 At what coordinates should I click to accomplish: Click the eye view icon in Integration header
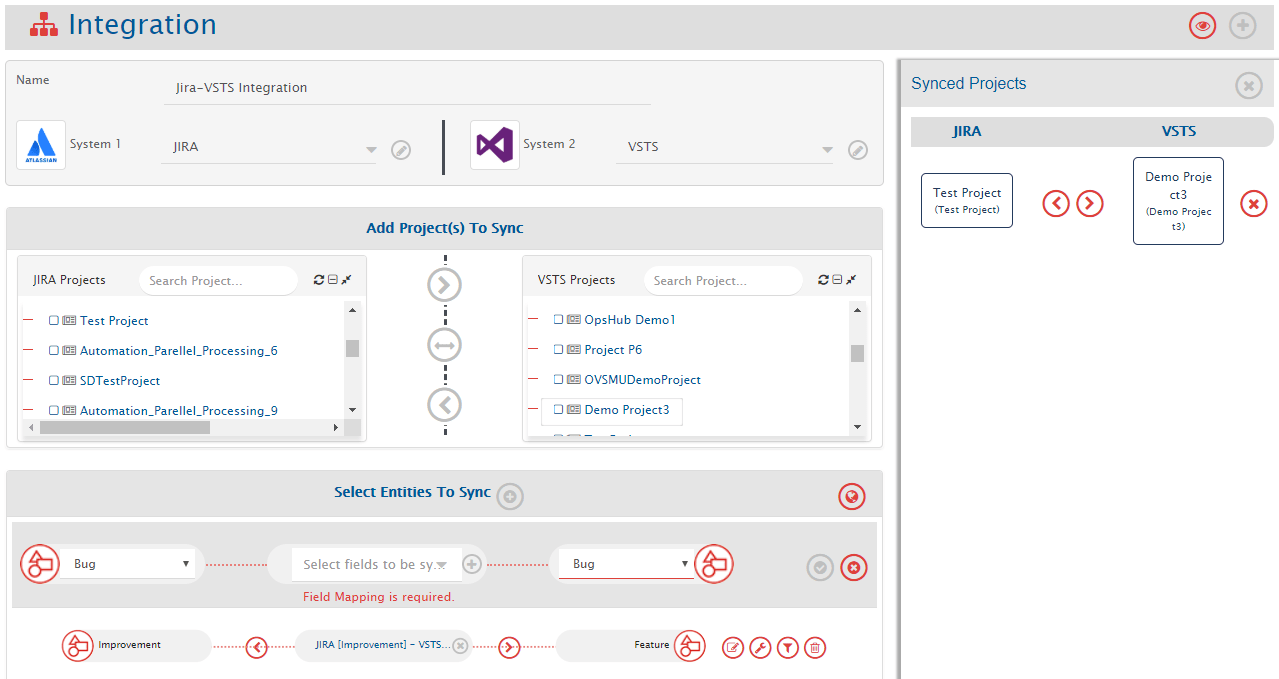point(1202,26)
